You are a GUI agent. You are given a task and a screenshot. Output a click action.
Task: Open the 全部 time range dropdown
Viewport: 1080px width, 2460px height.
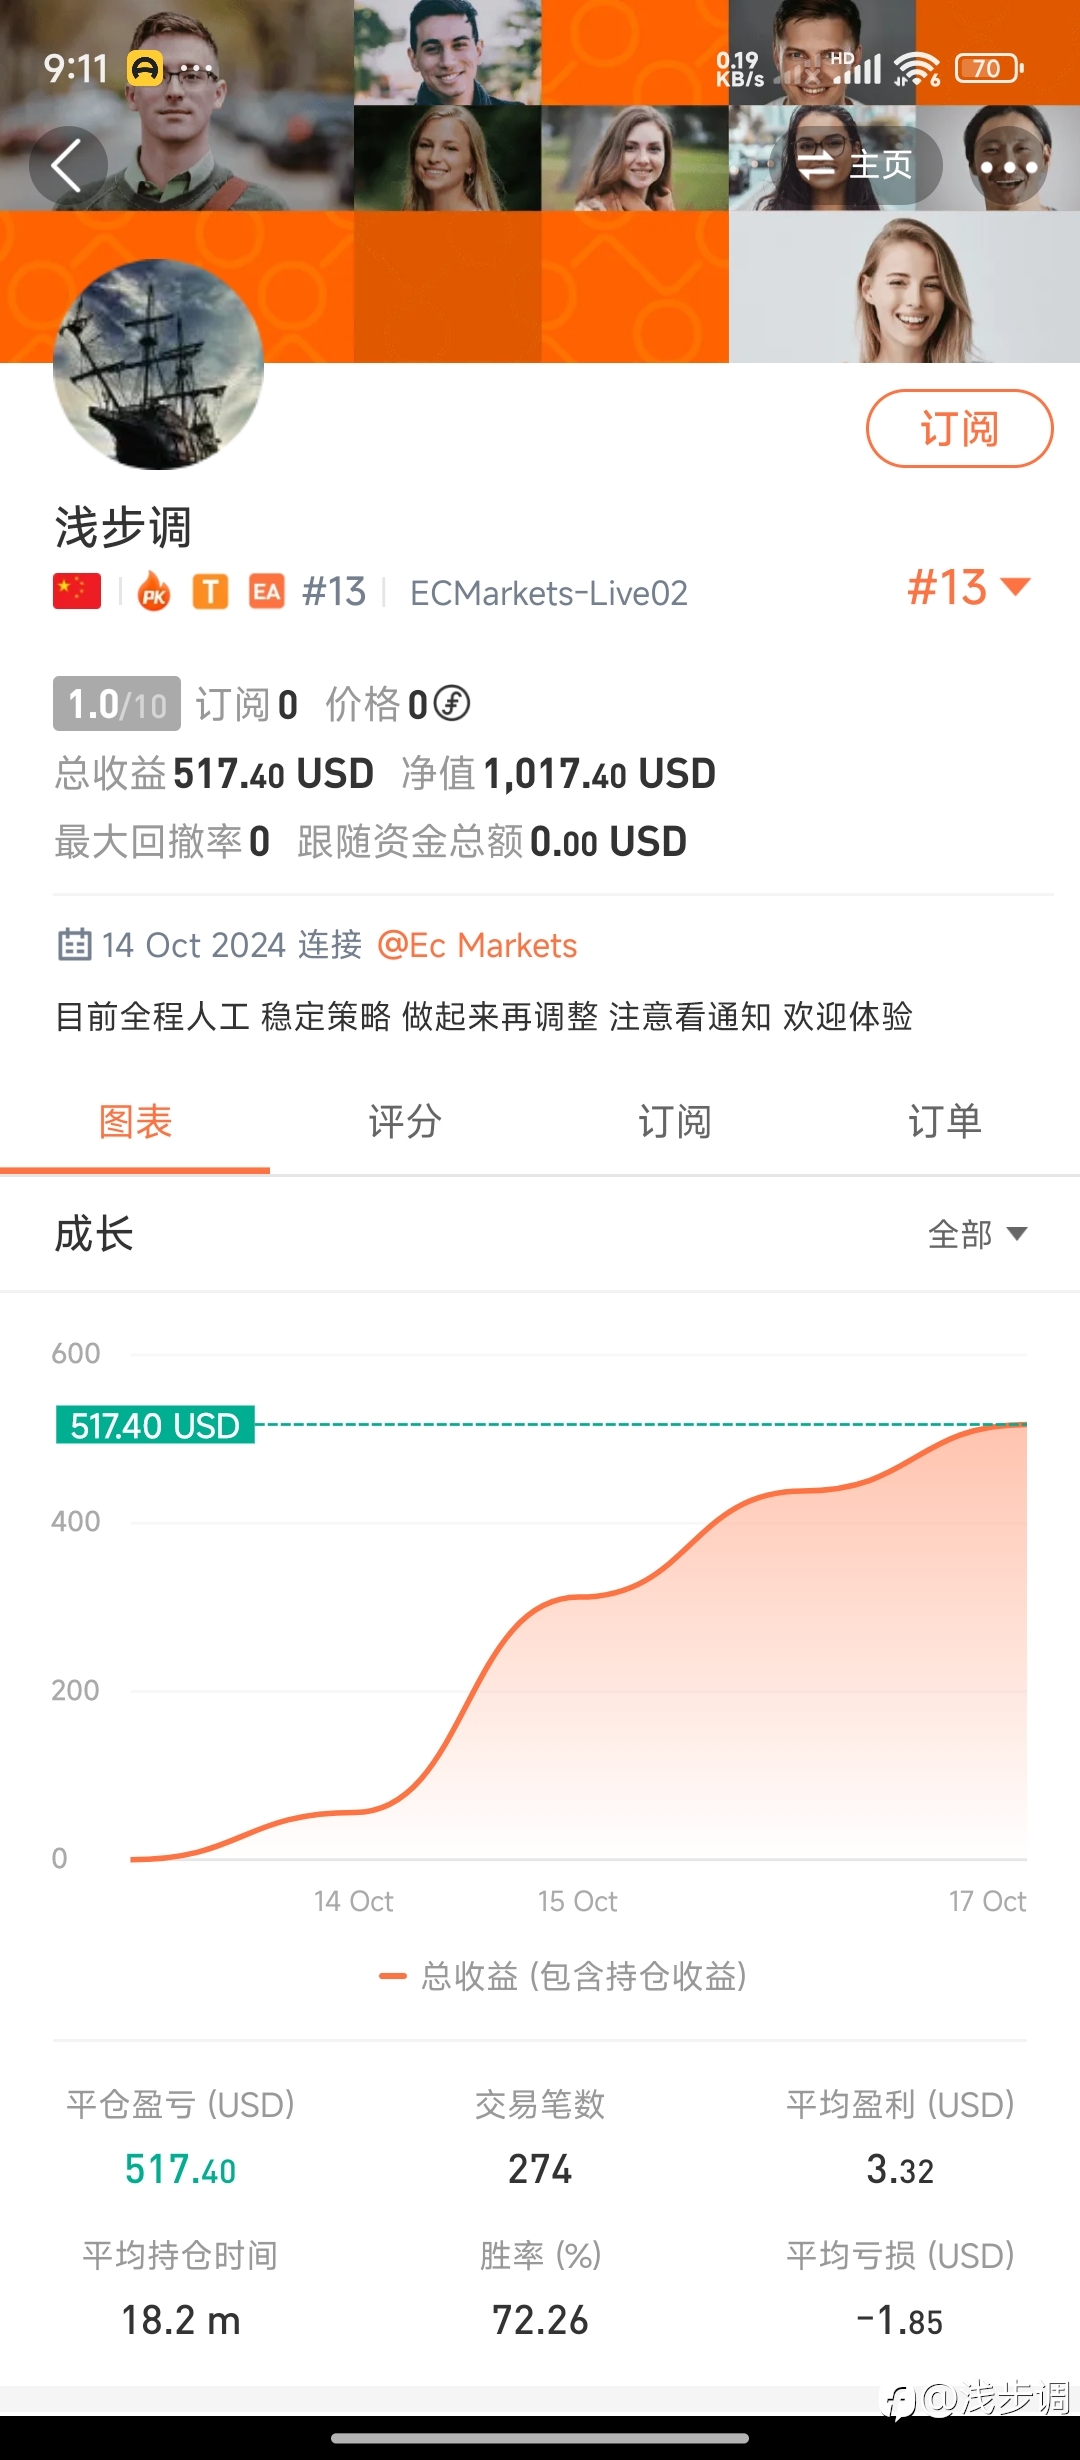click(977, 1234)
